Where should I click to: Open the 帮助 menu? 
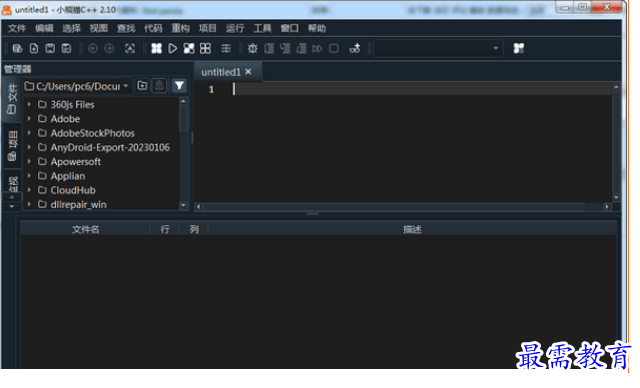click(x=317, y=28)
